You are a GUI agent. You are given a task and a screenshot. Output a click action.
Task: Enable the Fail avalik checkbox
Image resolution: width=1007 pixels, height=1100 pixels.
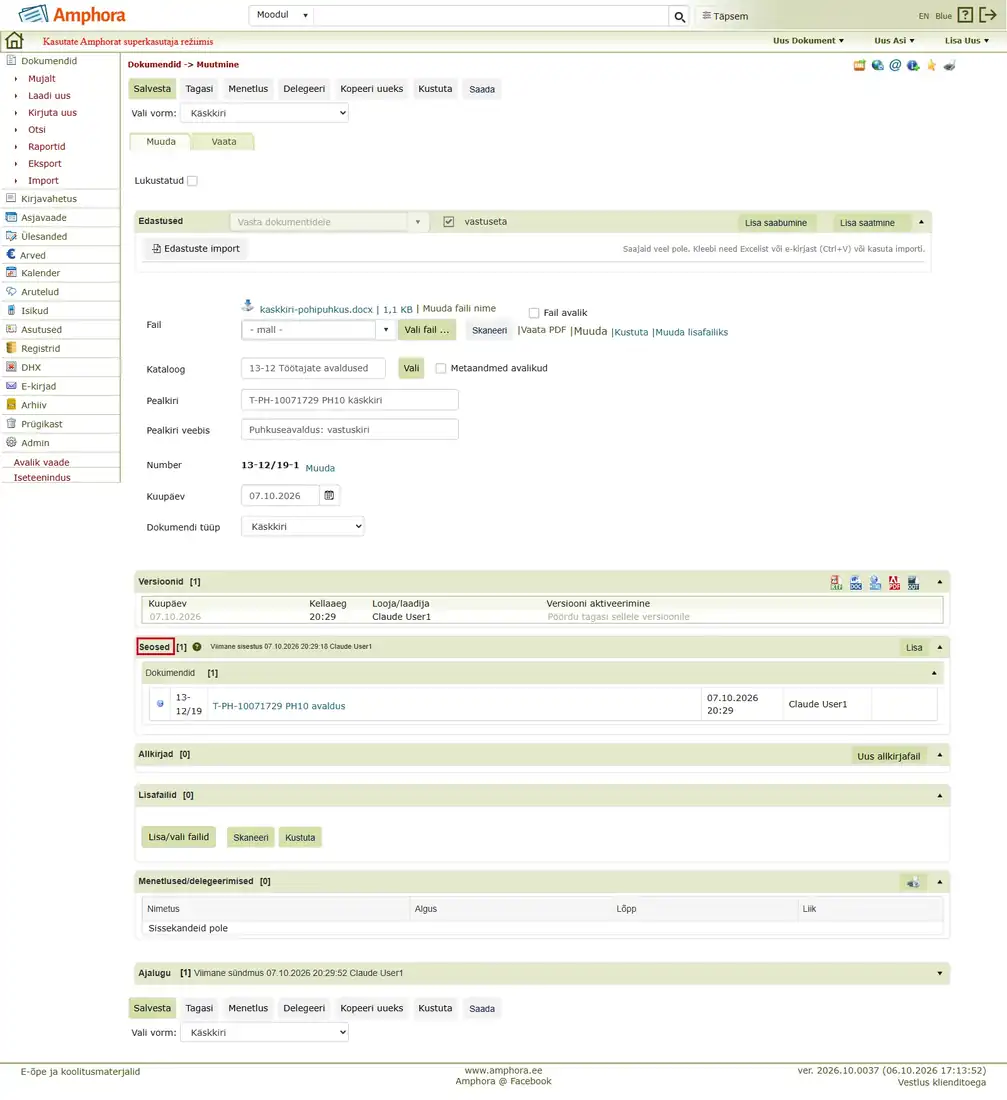[x=534, y=313]
